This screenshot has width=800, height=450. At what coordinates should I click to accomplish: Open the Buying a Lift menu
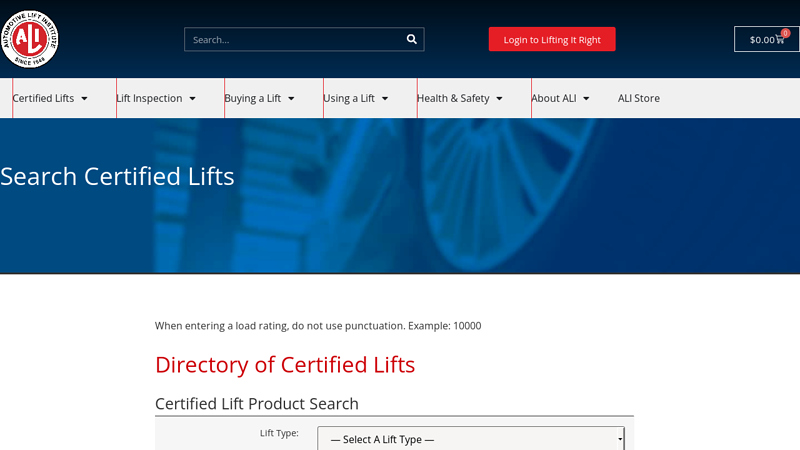click(253, 98)
